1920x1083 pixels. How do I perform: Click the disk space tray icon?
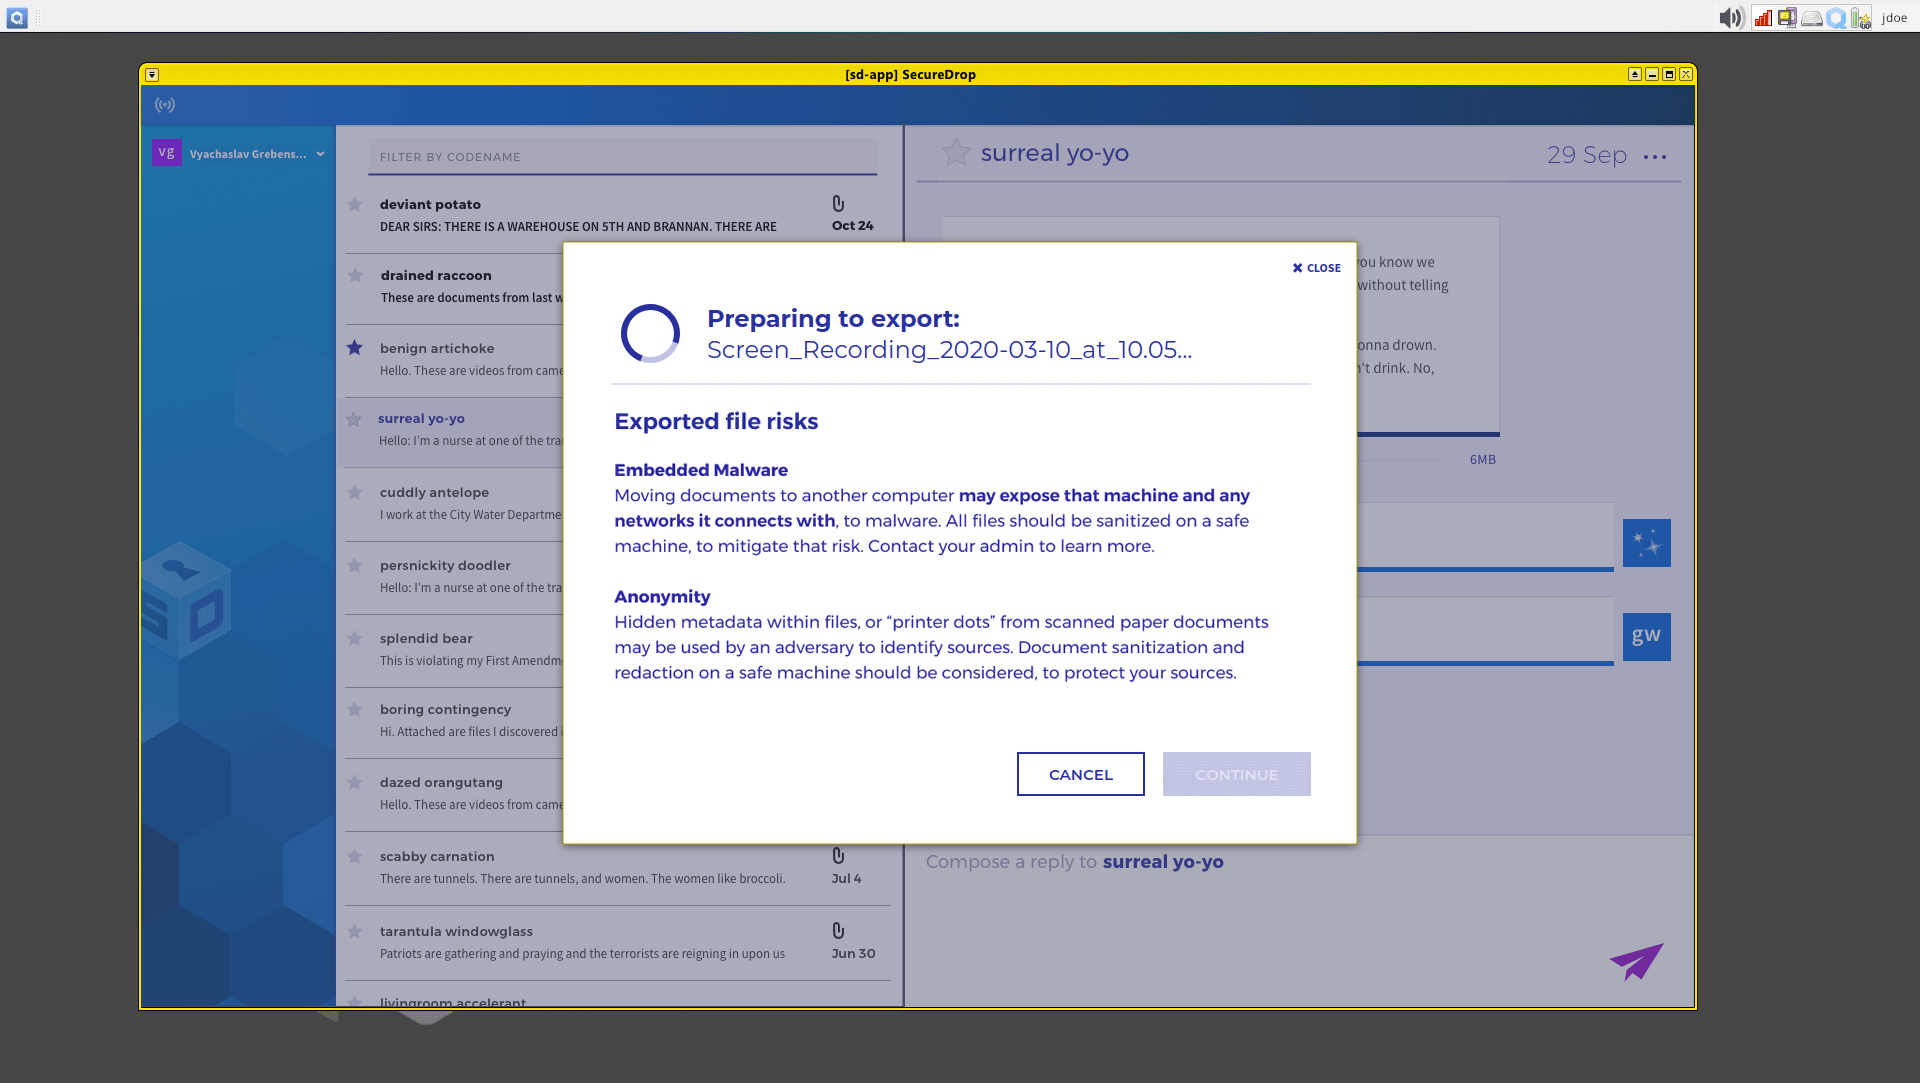(x=1812, y=17)
